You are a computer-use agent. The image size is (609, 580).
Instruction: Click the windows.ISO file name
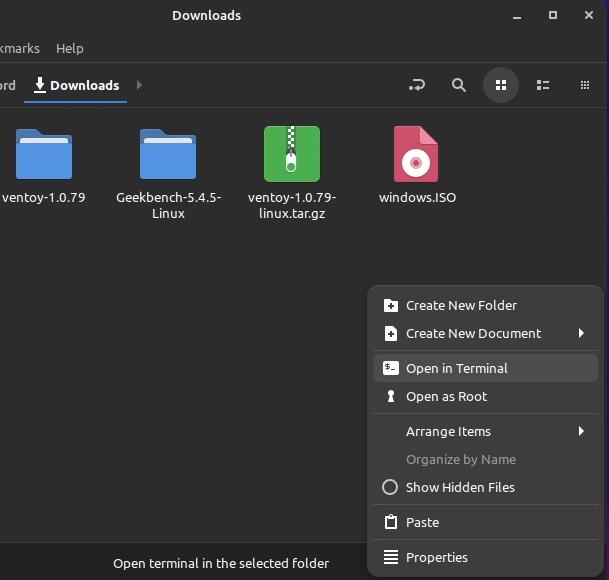(418, 197)
